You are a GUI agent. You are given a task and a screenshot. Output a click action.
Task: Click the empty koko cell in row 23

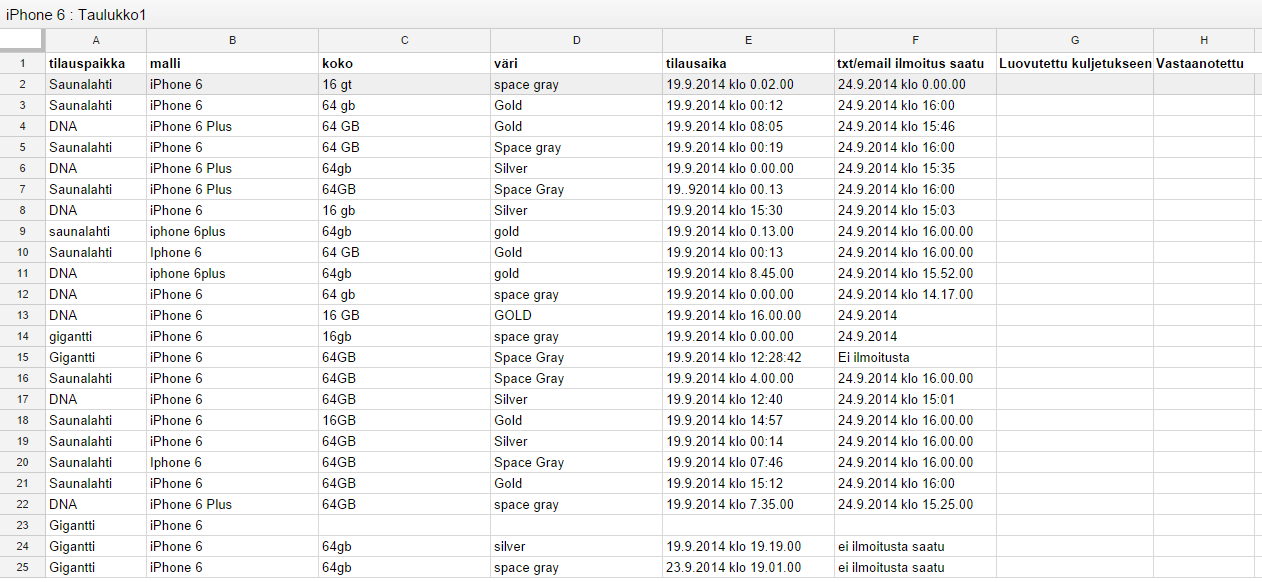404,525
